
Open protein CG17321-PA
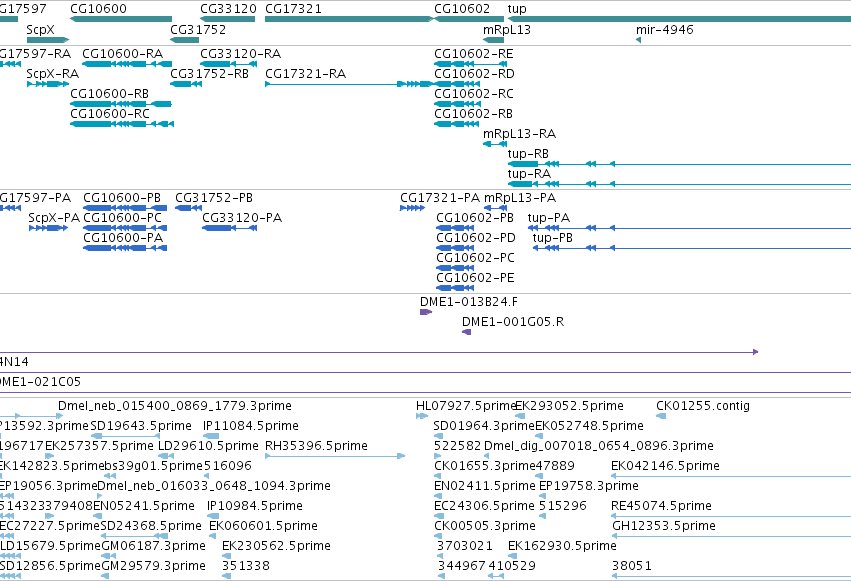click(440, 198)
